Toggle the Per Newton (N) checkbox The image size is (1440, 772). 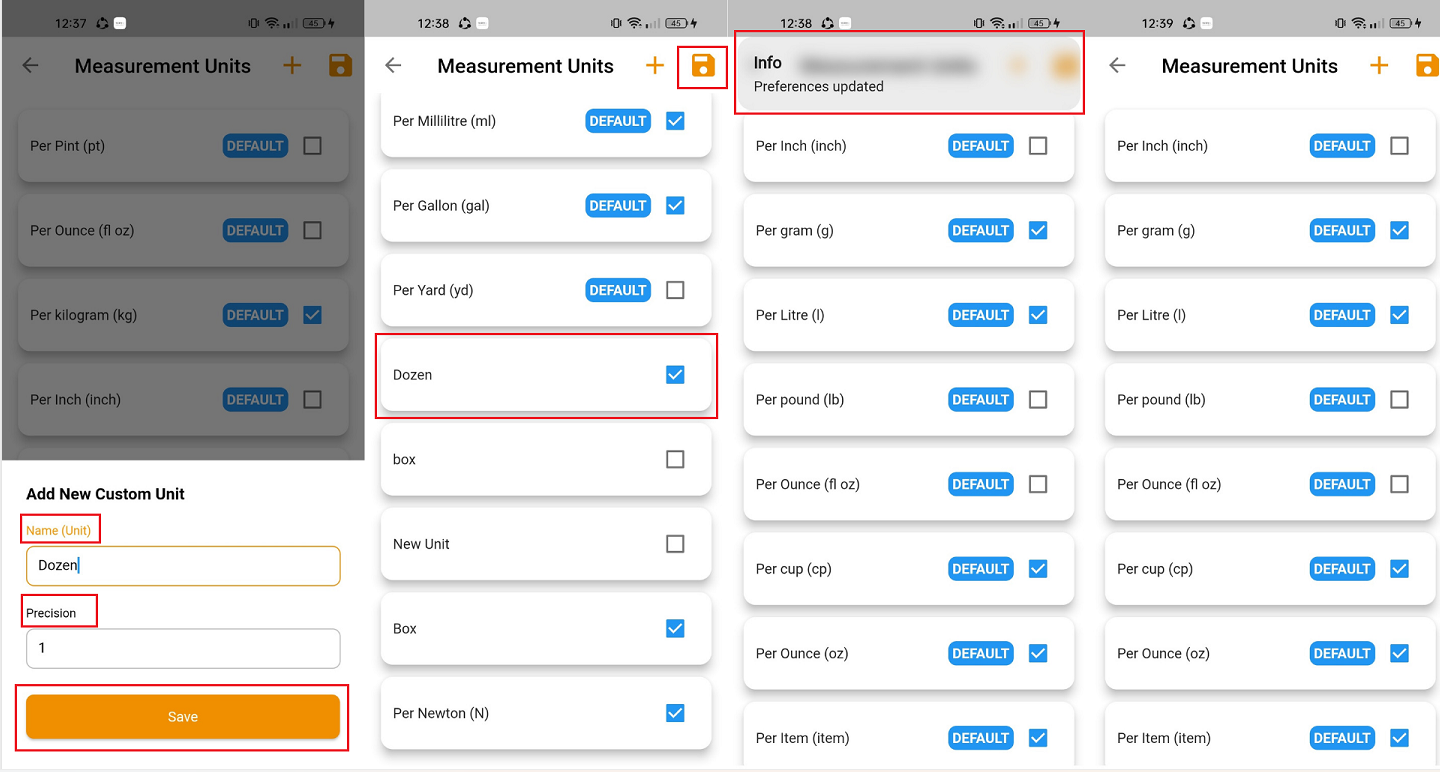tap(675, 713)
